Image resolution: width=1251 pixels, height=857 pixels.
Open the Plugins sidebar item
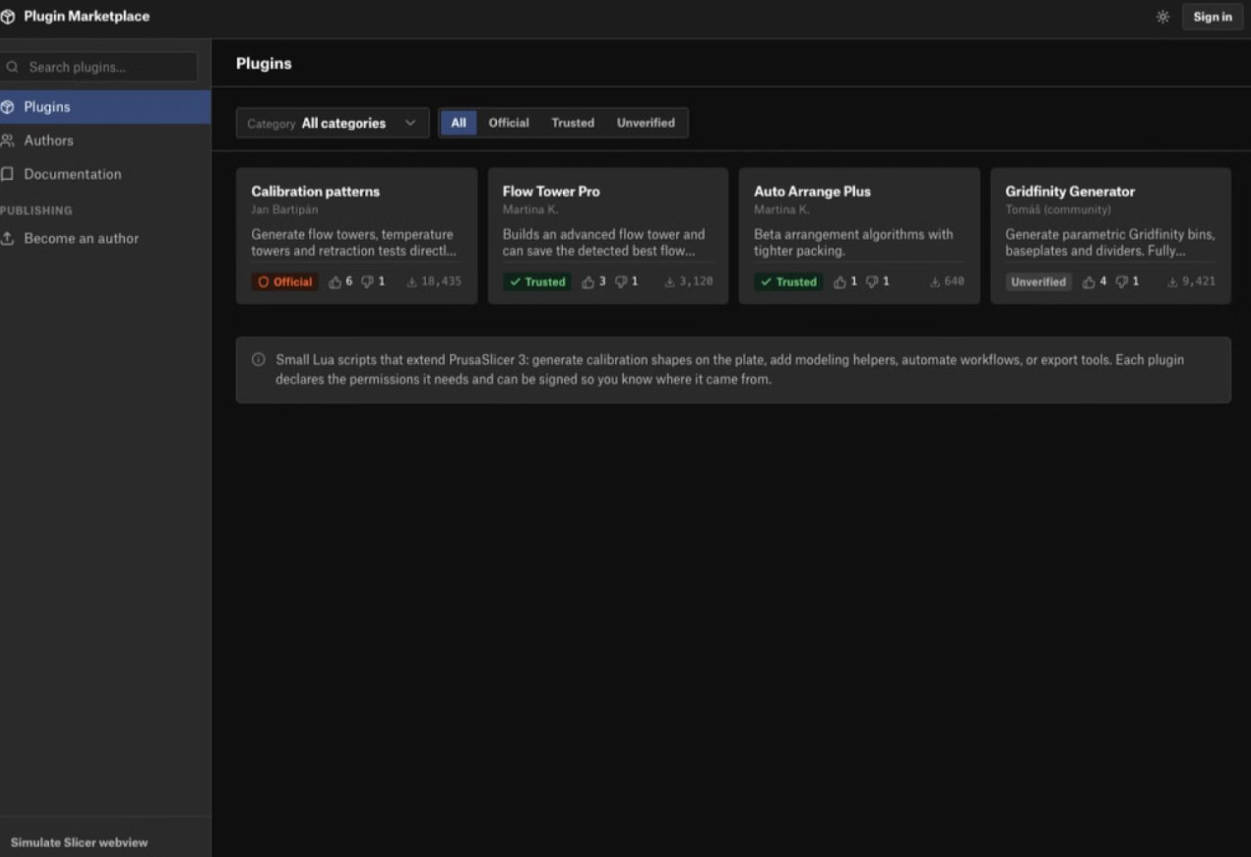tap(105, 106)
